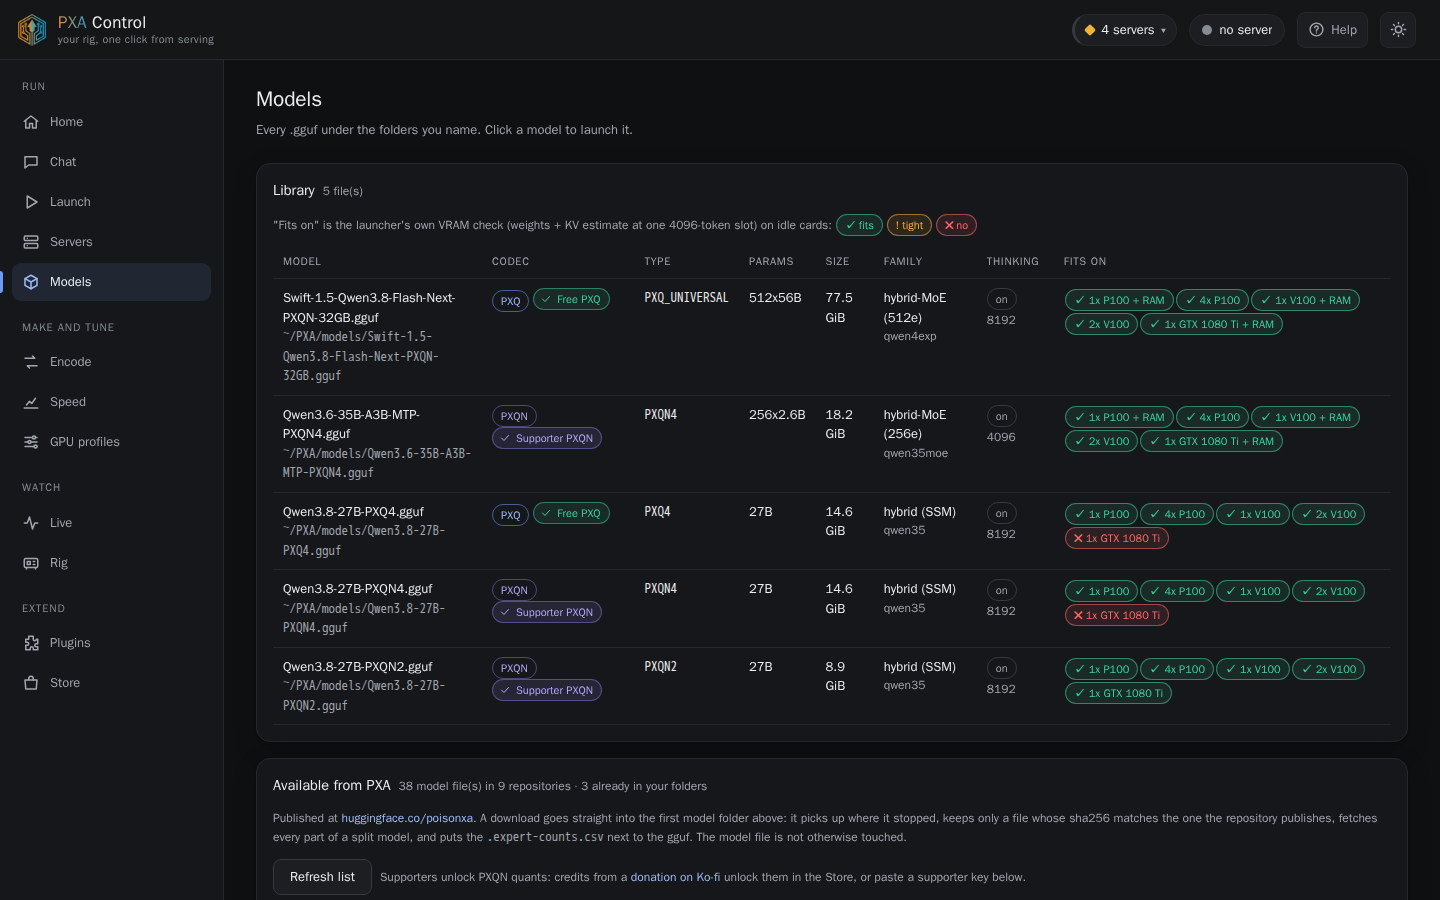Screen dimensions: 1440x900
Task: Open the Chat bubble icon
Action: (x=31, y=162)
